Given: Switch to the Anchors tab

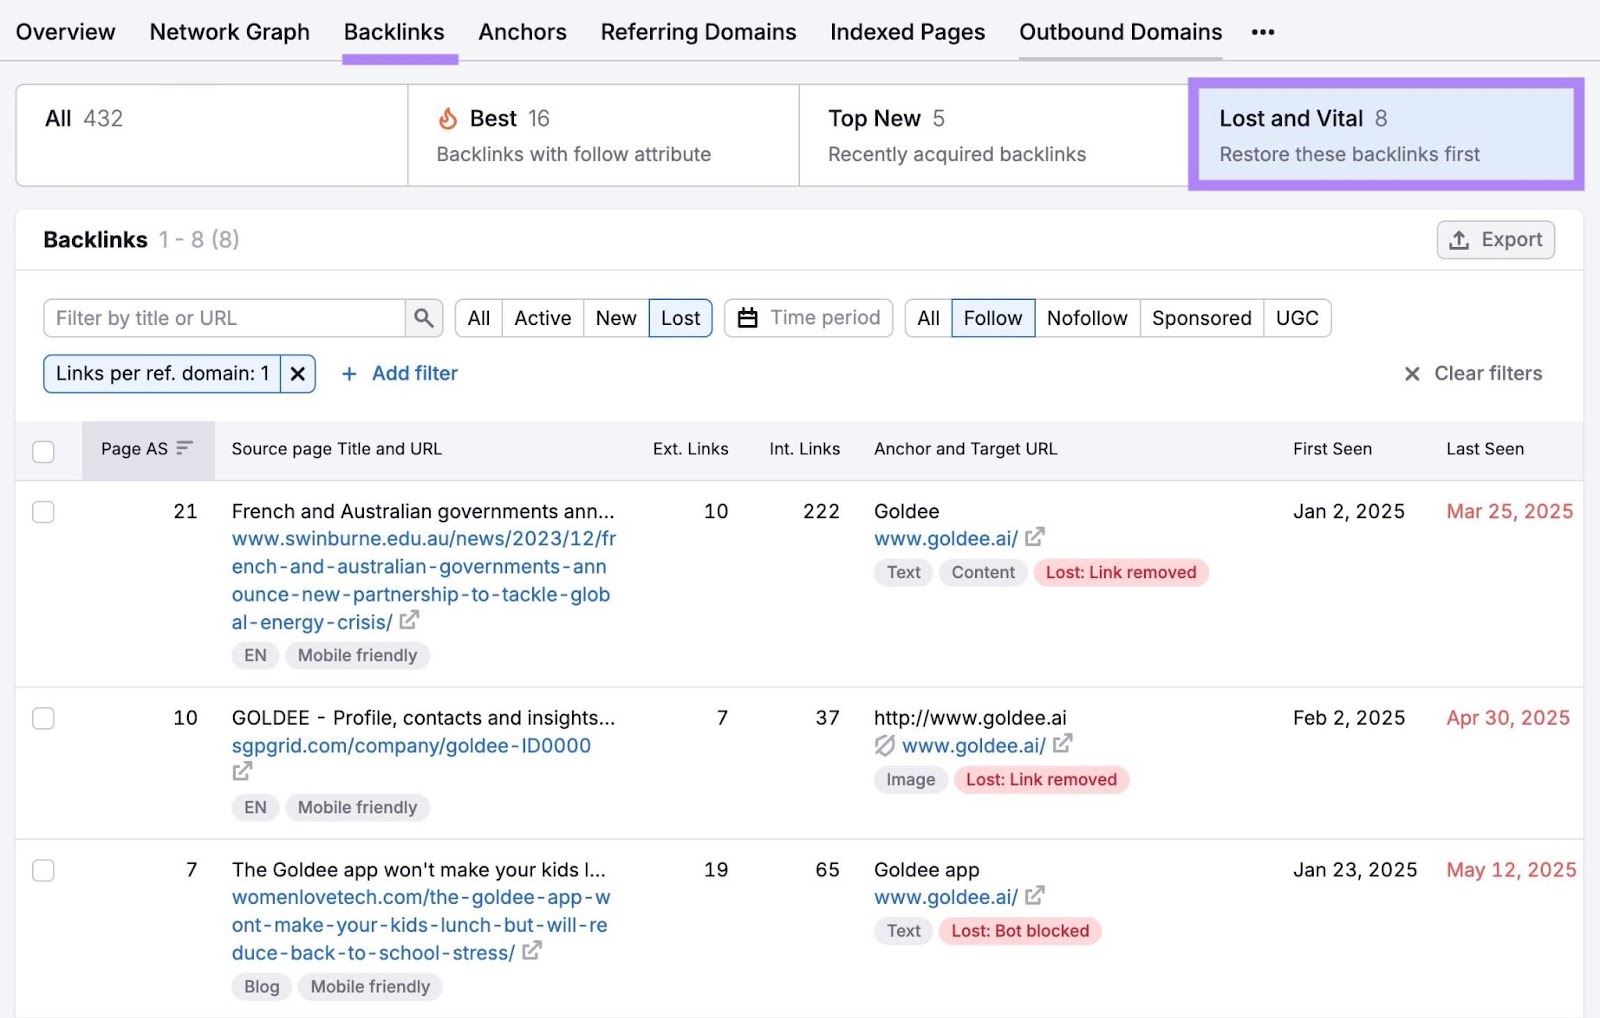Looking at the screenshot, I should (522, 31).
